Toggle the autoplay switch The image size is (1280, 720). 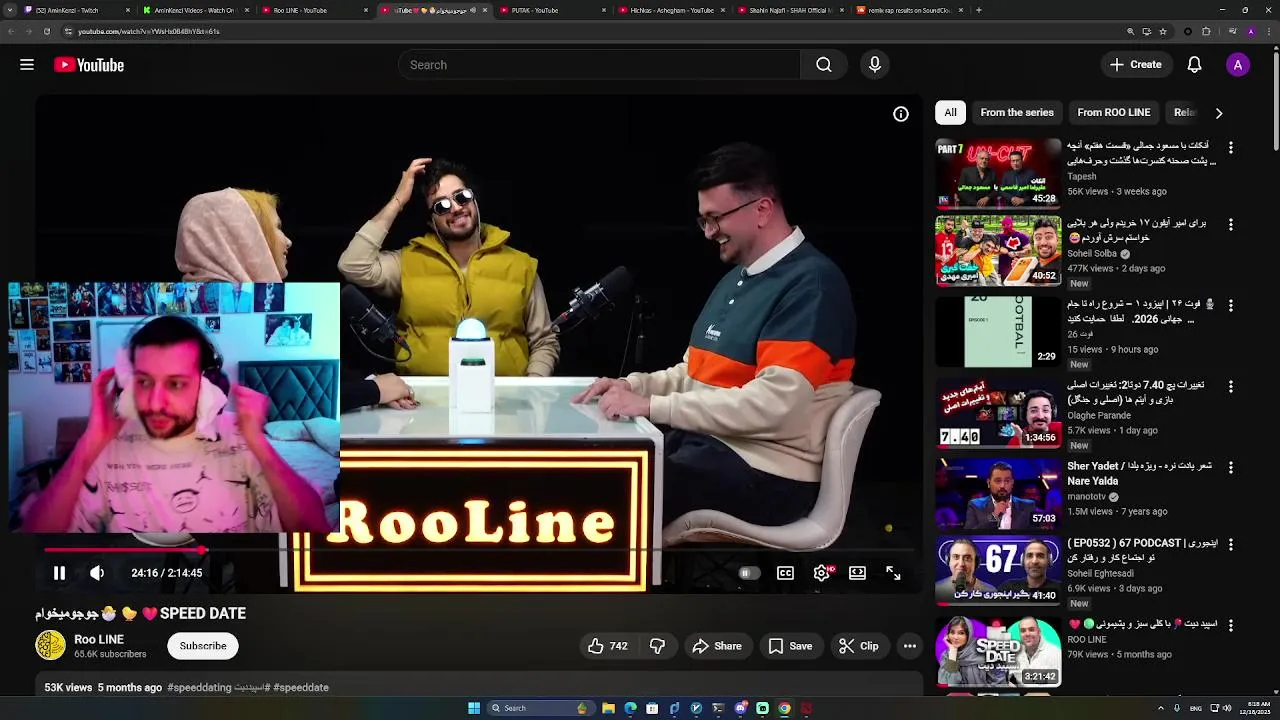pos(749,573)
